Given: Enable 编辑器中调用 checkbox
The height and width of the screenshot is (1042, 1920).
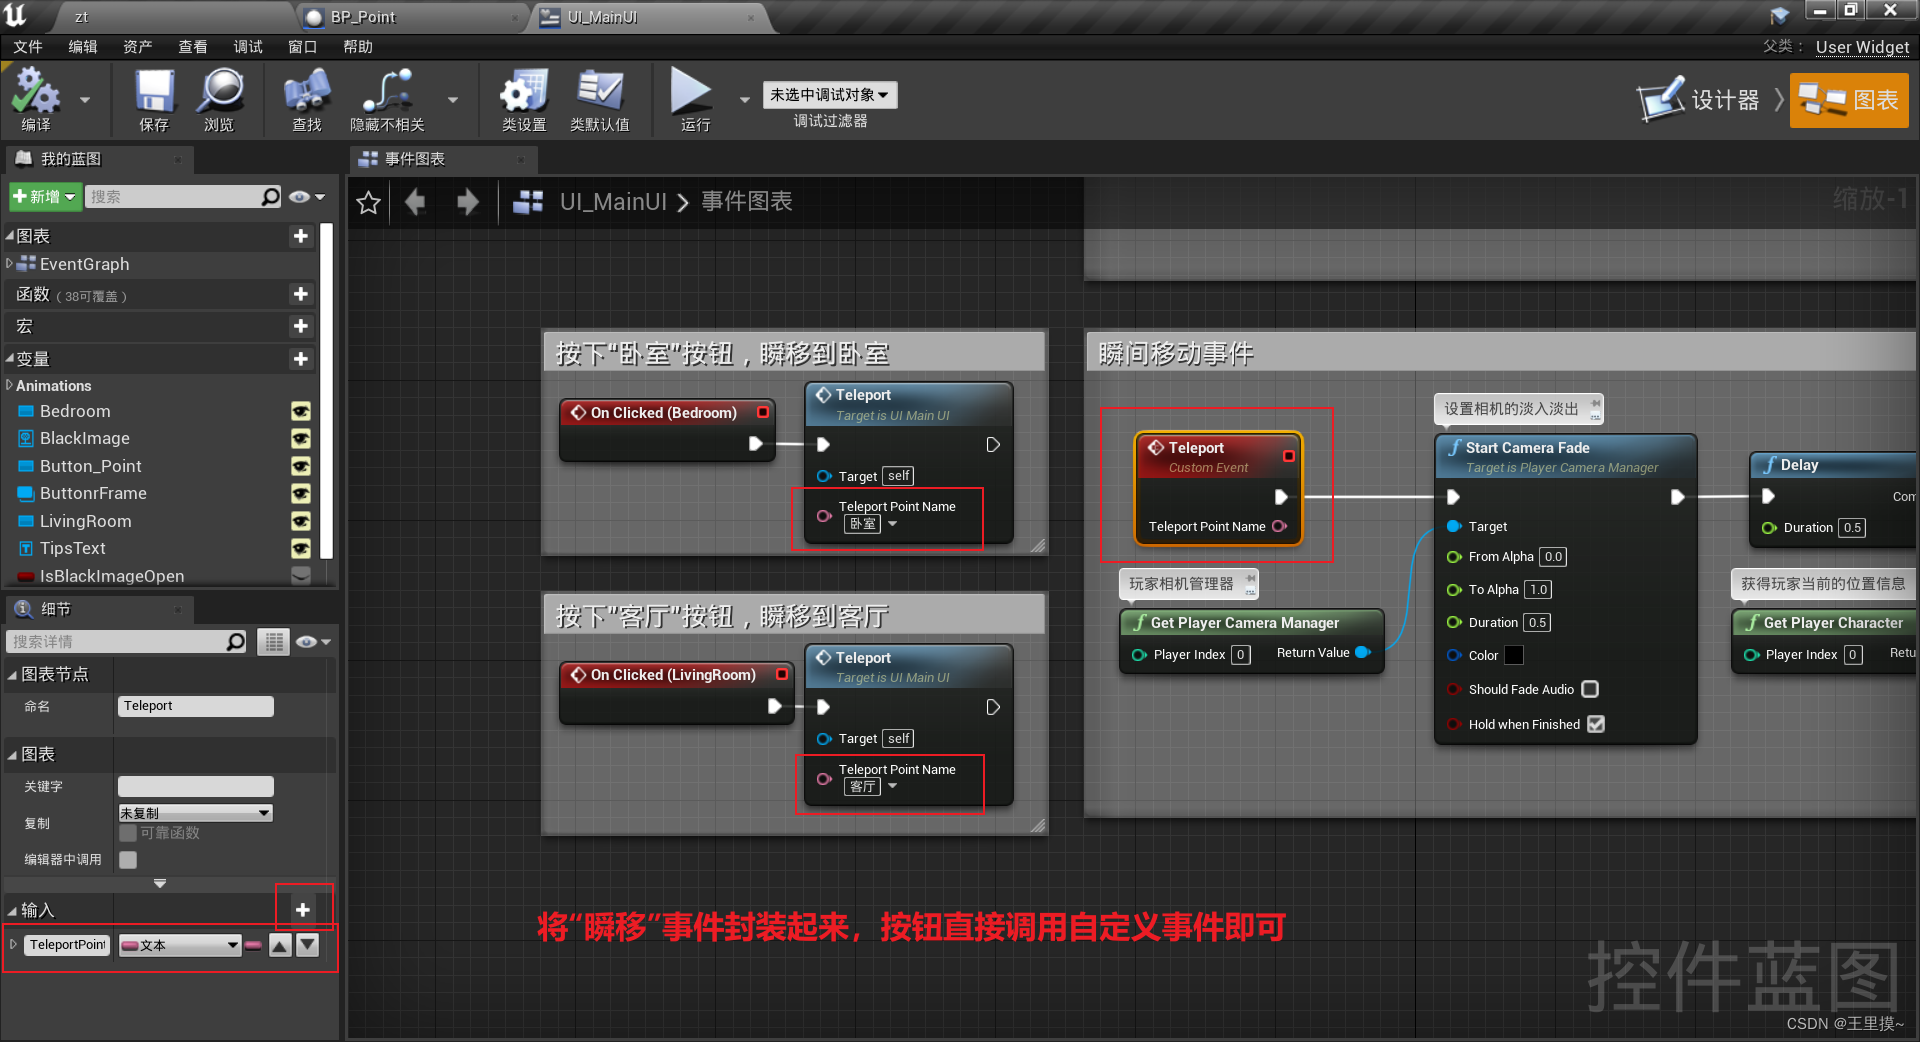Looking at the screenshot, I should coord(128,860).
